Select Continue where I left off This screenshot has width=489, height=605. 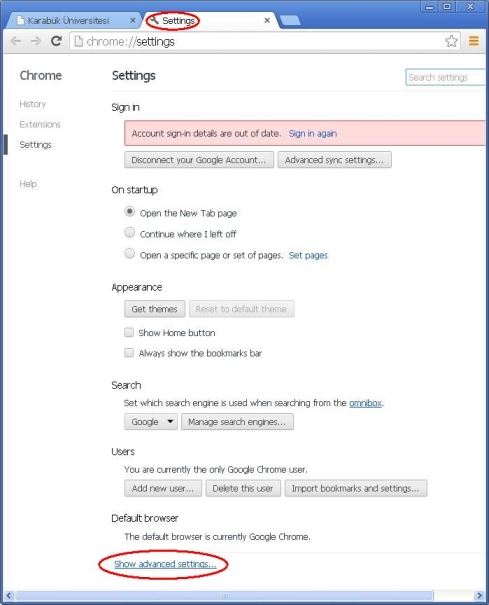[130, 232]
